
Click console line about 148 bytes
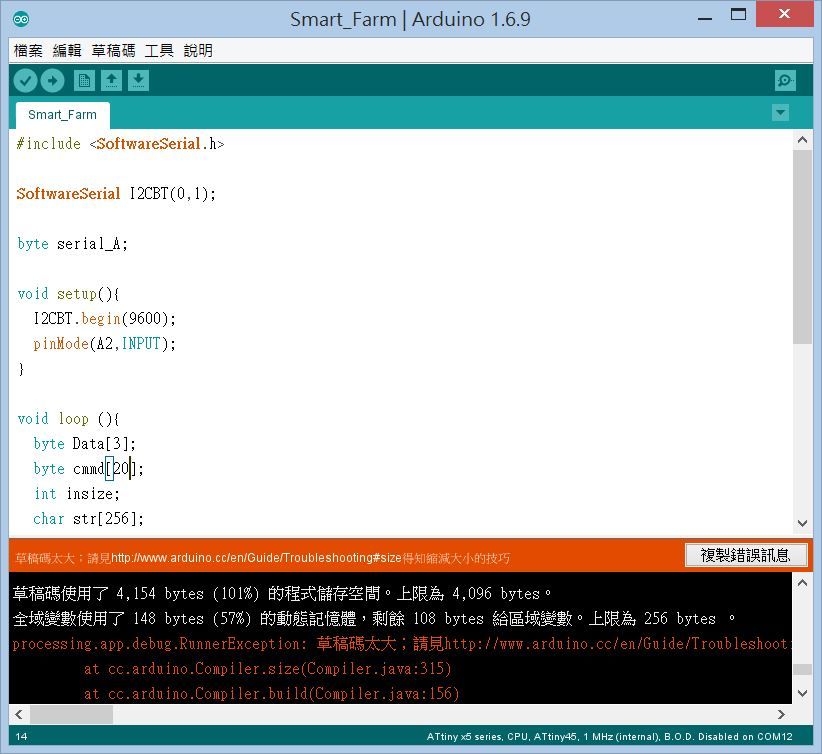pyautogui.click(x=374, y=619)
